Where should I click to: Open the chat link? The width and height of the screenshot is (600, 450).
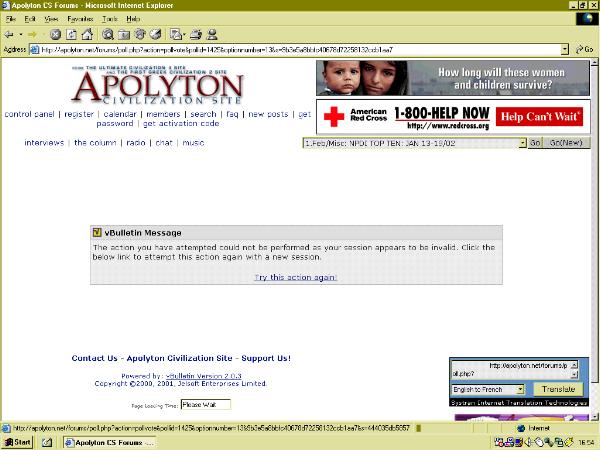pyautogui.click(x=164, y=143)
